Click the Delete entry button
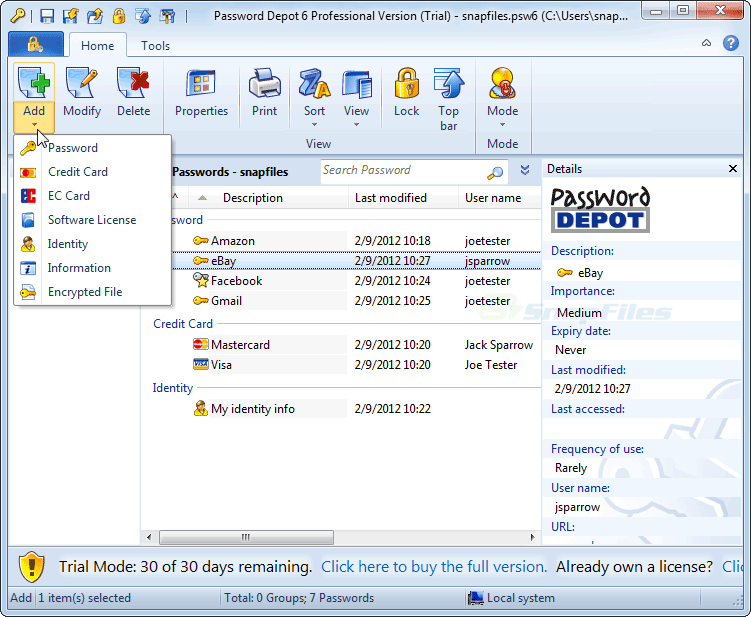751x617 pixels. point(134,93)
